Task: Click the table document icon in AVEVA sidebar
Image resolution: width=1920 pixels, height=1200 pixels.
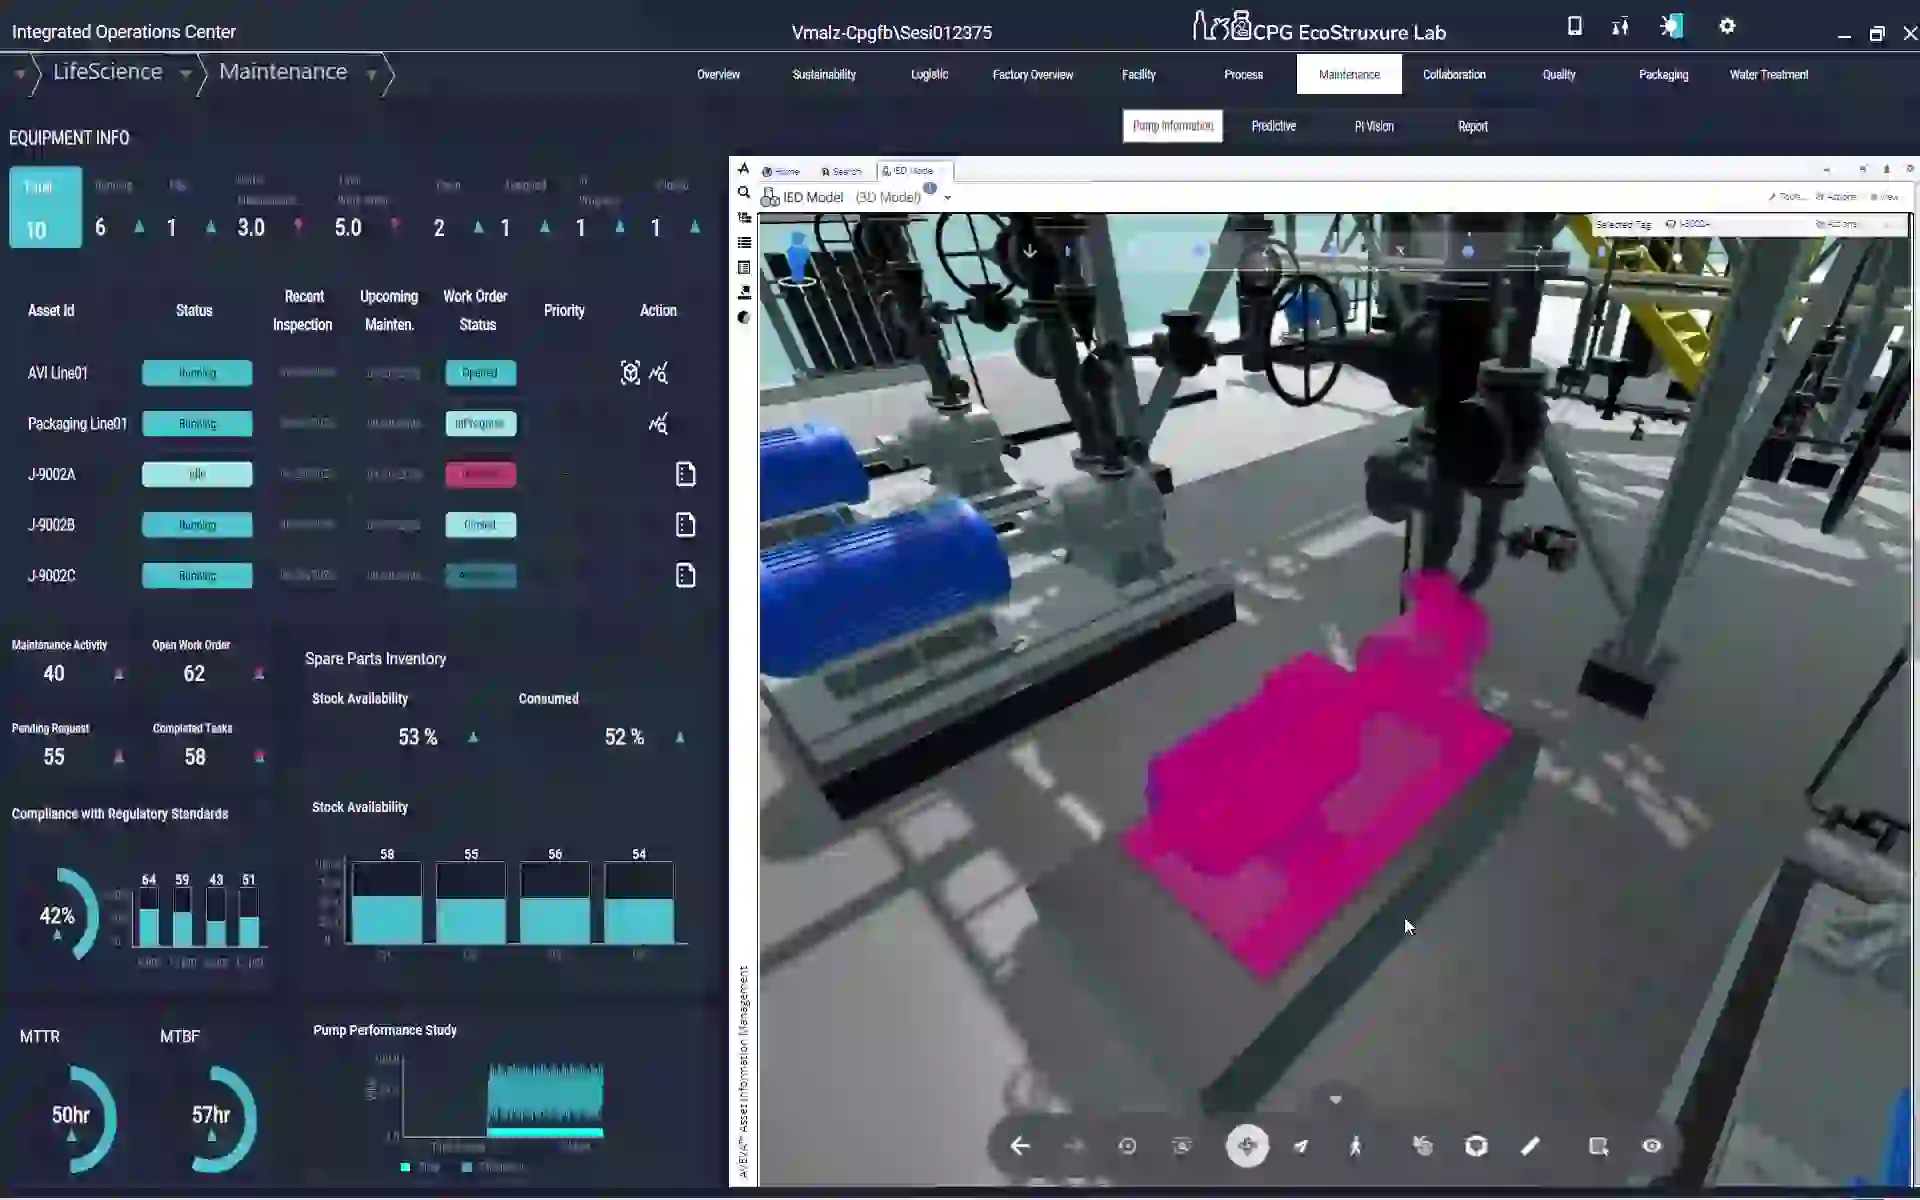Action: coord(744,267)
